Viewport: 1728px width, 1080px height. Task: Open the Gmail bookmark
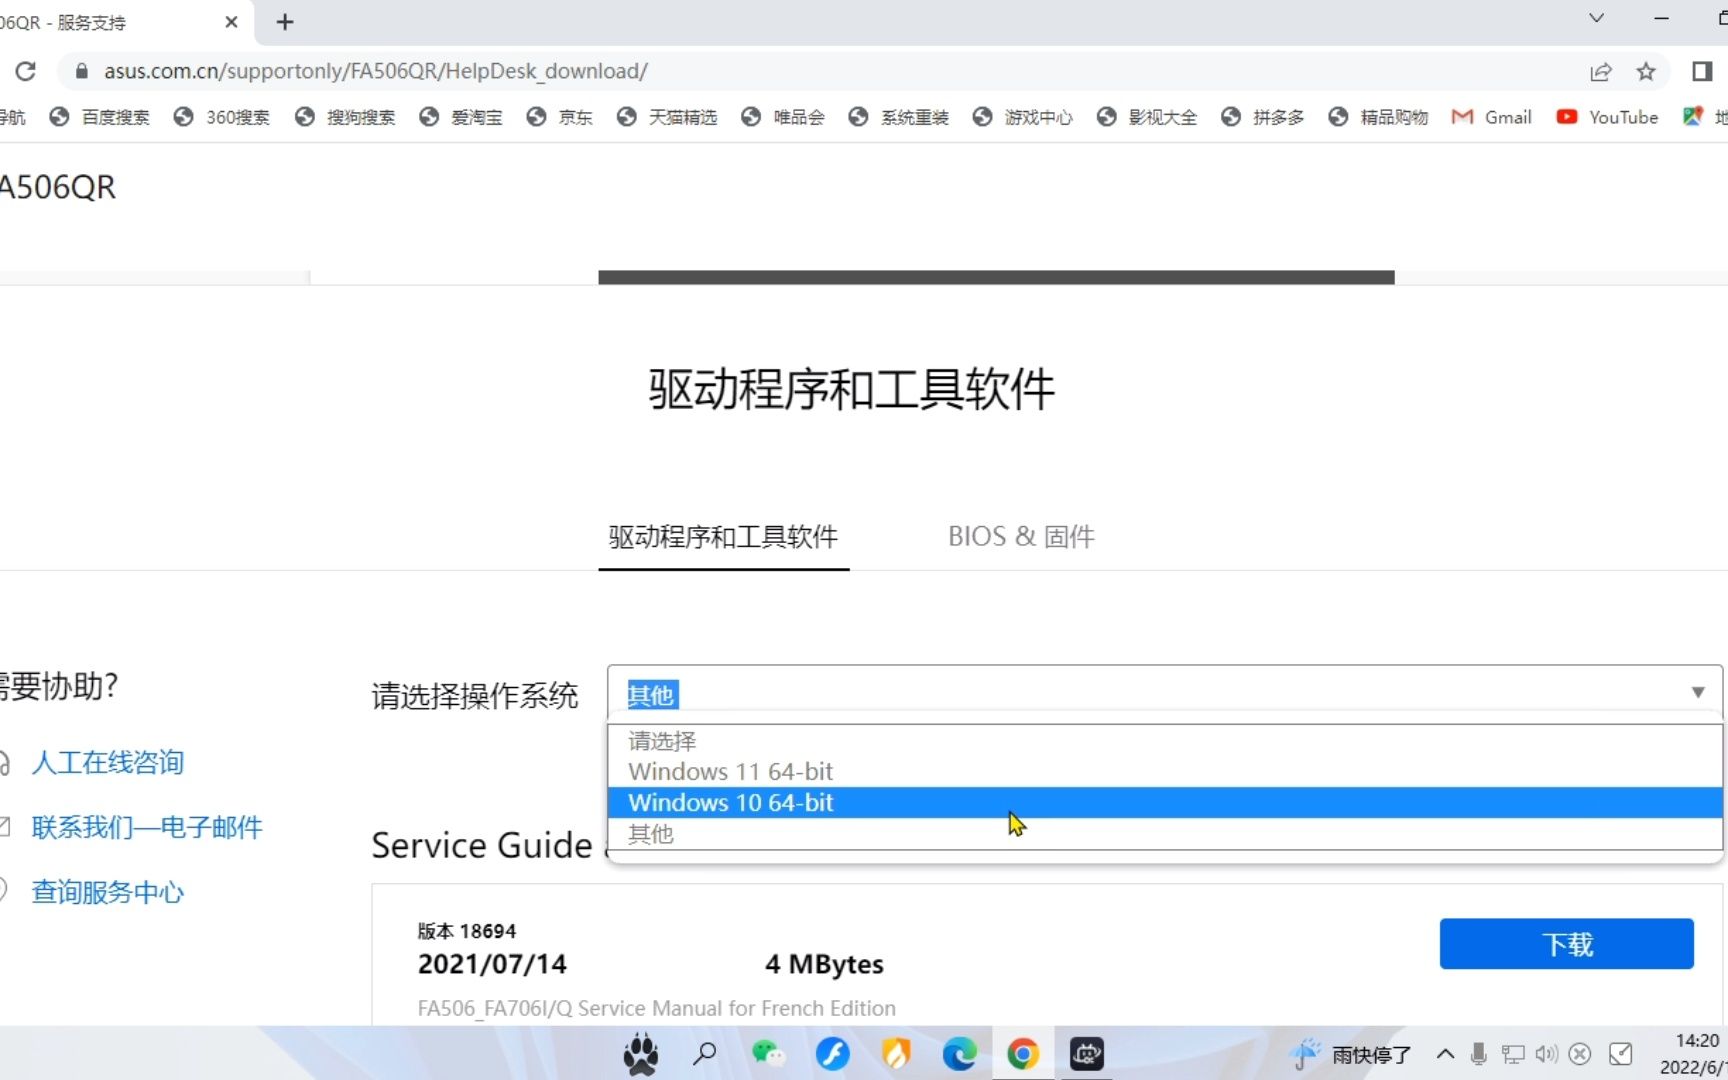[1491, 117]
